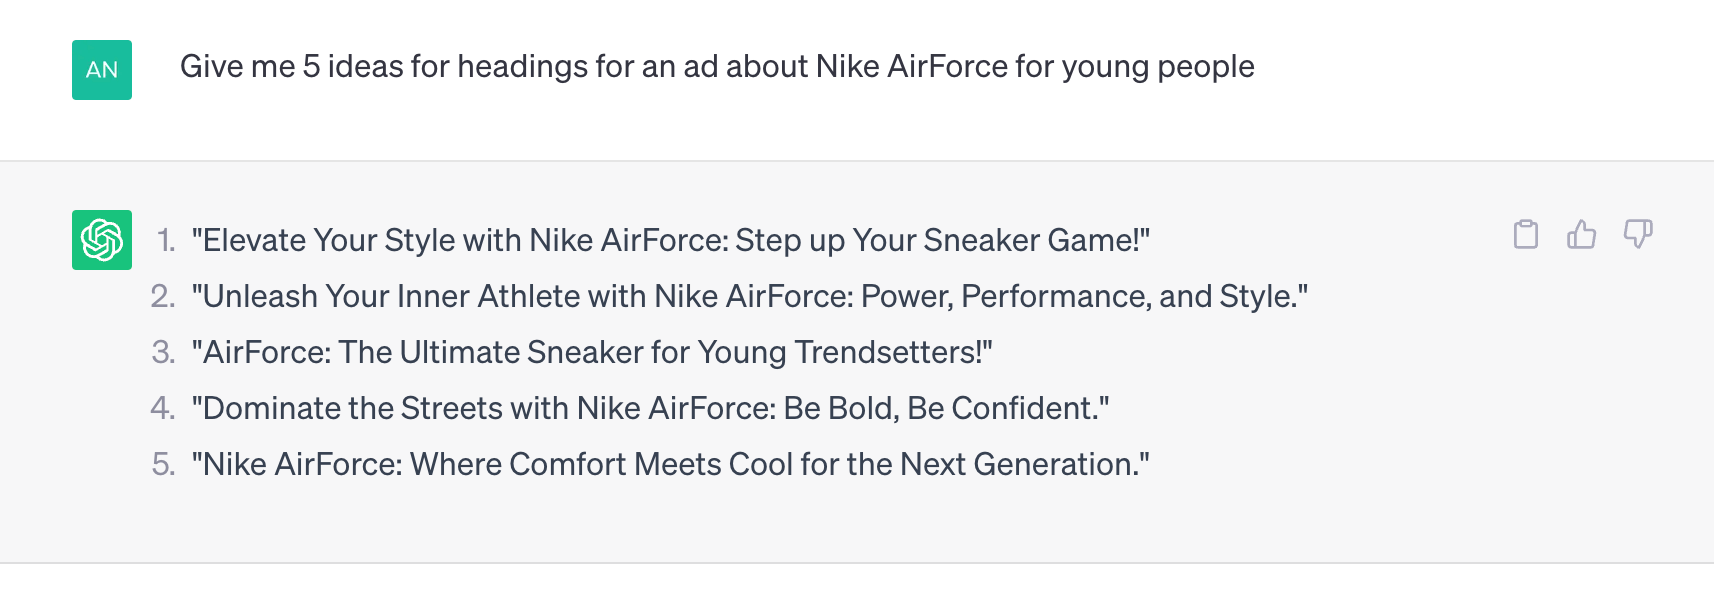1714x616 pixels.
Task: Select the "Where Comfort Meets Cool" heading line
Action: 671,464
